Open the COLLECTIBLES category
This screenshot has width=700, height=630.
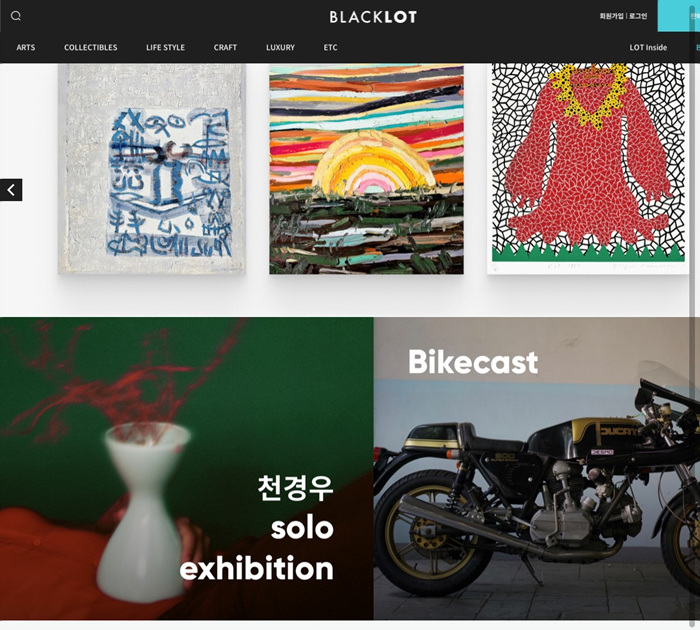(91, 47)
